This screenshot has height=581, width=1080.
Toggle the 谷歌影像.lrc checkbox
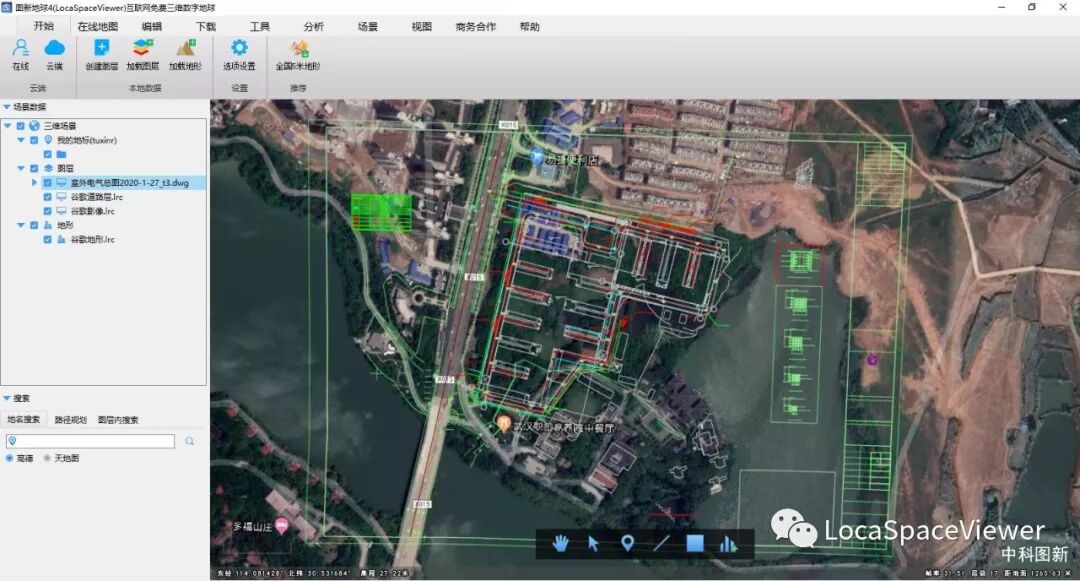coord(48,211)
